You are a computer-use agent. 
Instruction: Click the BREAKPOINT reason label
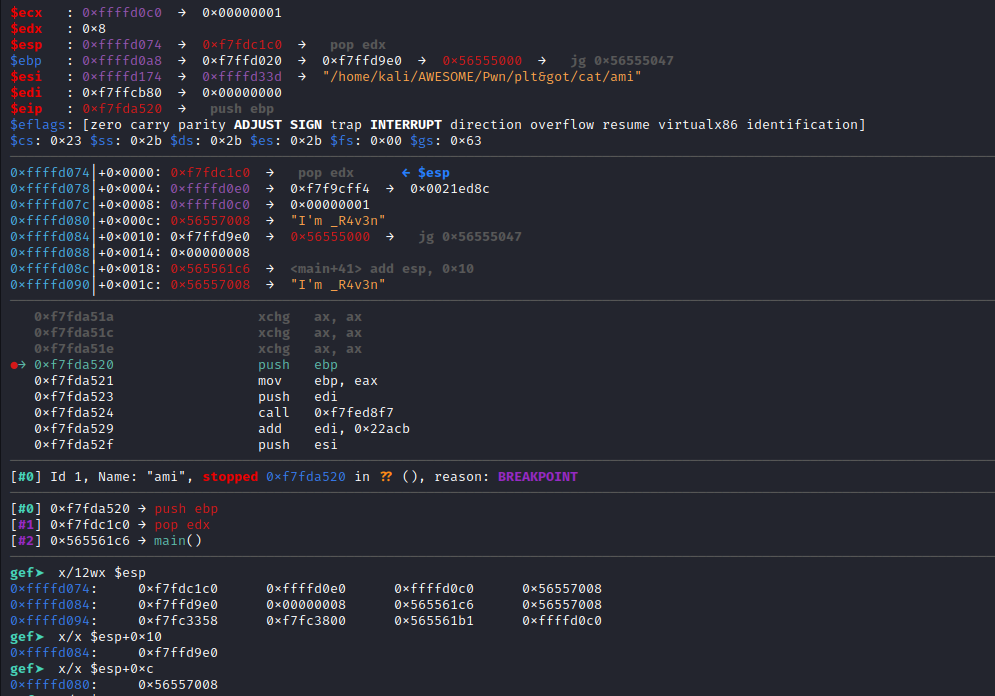(536, 476)
